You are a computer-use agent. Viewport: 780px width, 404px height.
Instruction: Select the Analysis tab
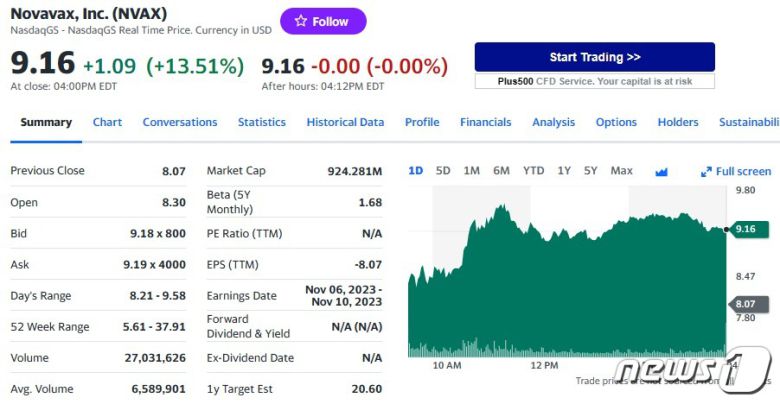click(x=553, y=122)
